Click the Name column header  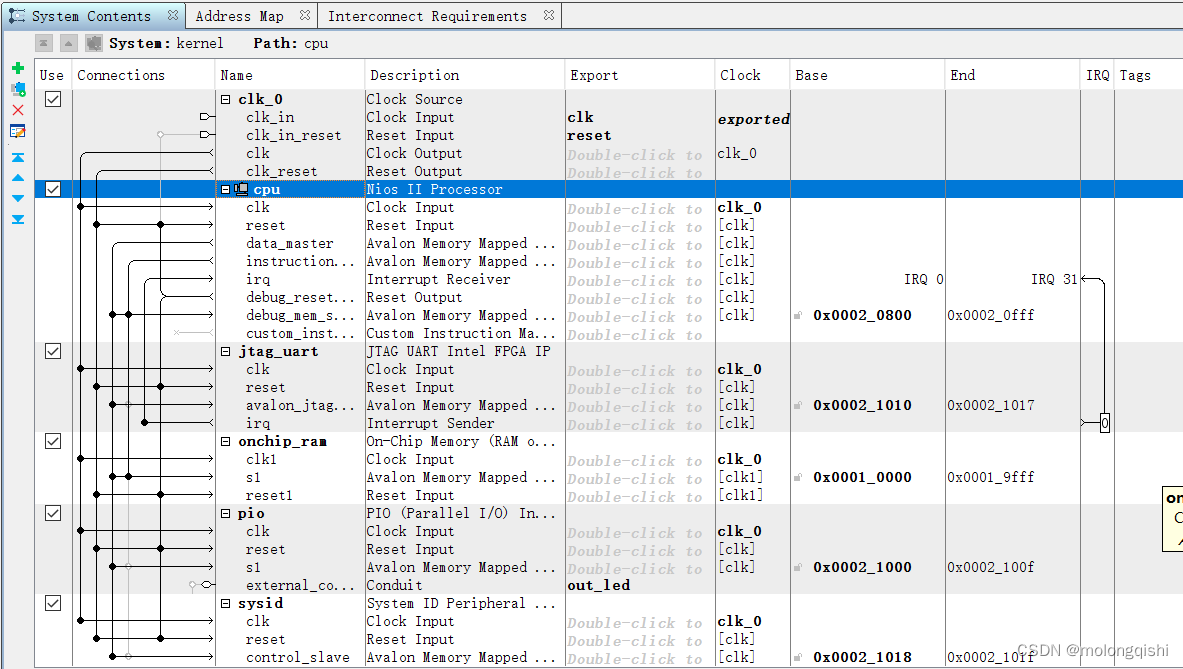(x=290, y=75)
